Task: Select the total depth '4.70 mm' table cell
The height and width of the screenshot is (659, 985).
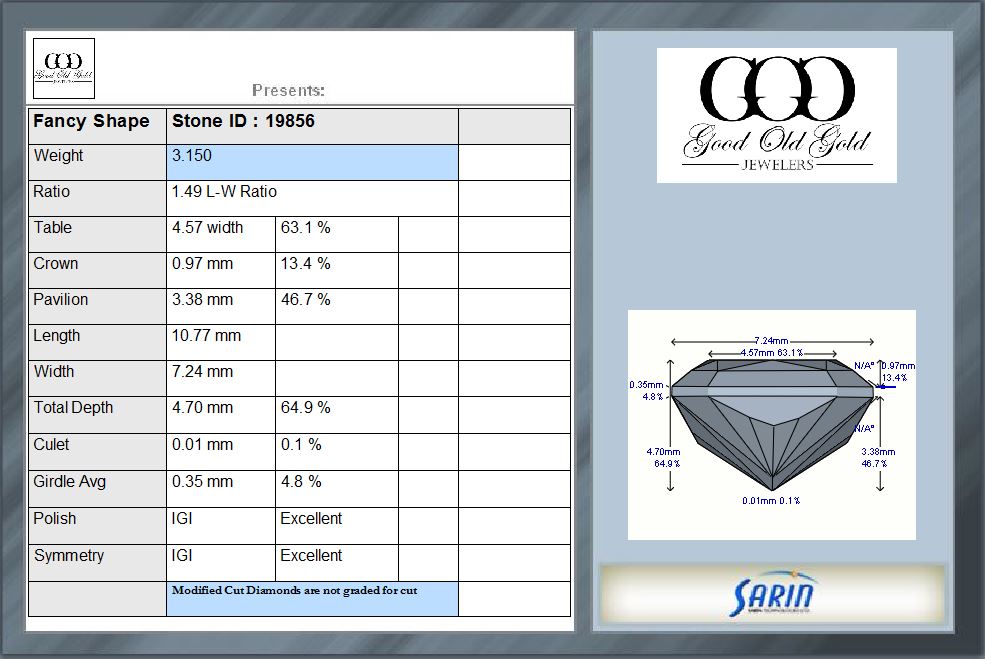Action: (x=220, y=415)
